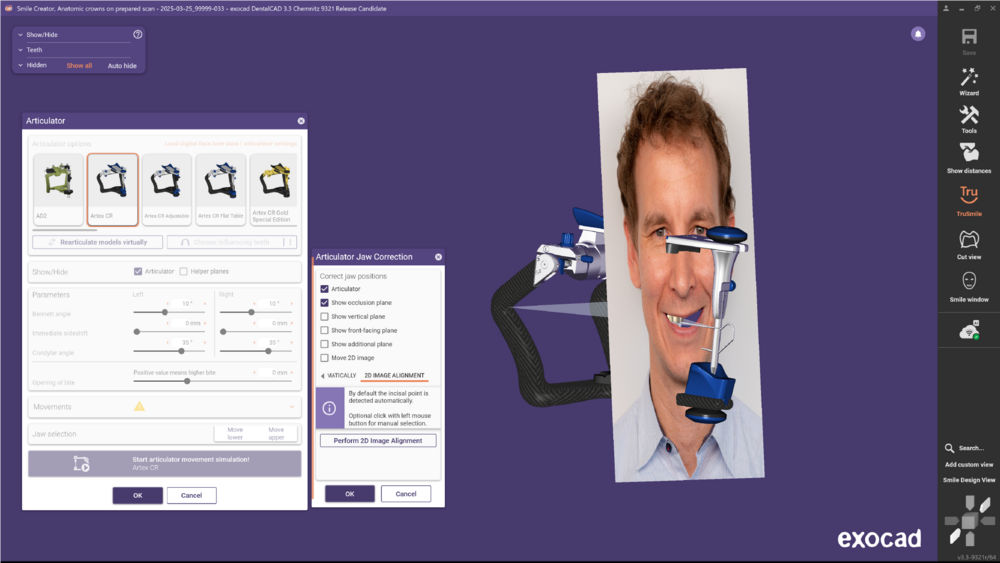The width and height of the screenshot is (1000, 563).
Task: Toggle the Articulator checkbox under Show/Hide
Action: click(138, 271)
